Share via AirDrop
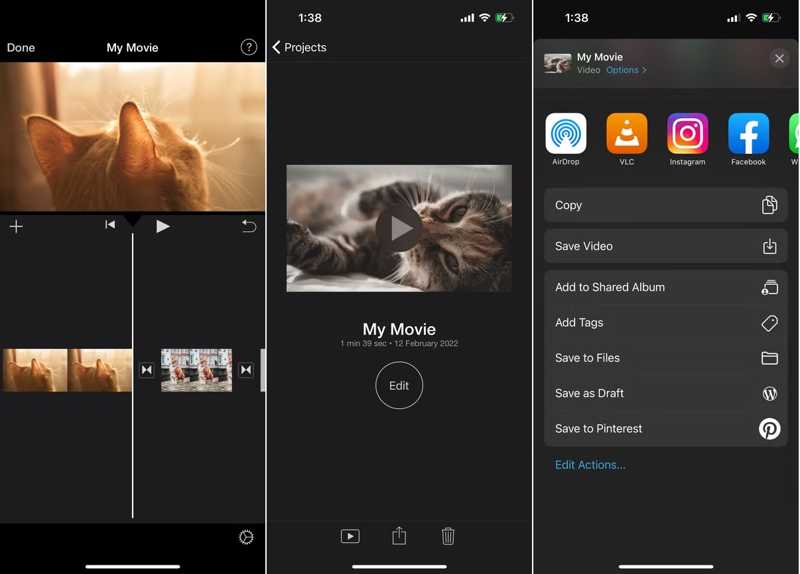Screen dimensions: 800x574 566,139
